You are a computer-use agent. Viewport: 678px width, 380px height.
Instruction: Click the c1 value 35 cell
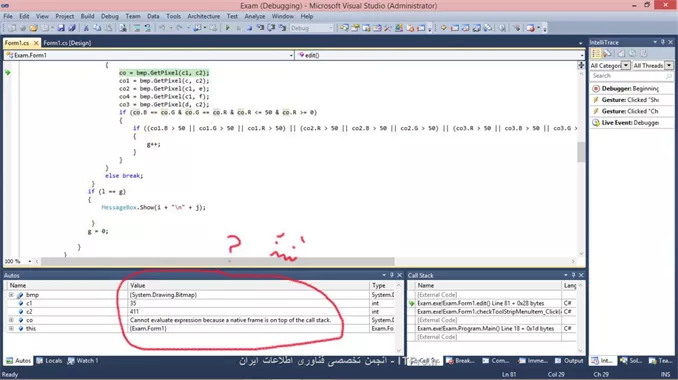(248, 303)
